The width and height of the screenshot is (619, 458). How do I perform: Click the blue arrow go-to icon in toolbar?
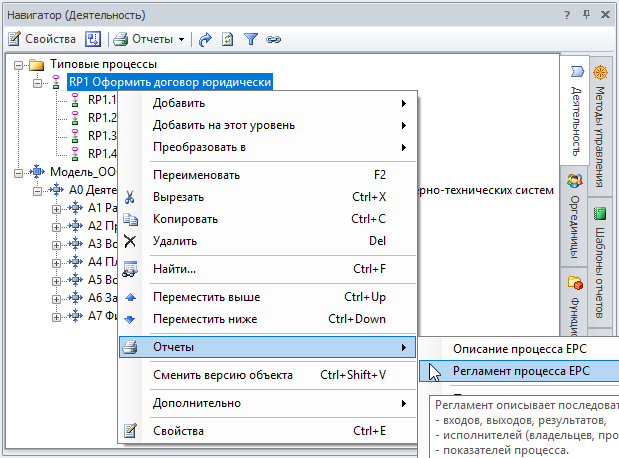pos(206,39)
